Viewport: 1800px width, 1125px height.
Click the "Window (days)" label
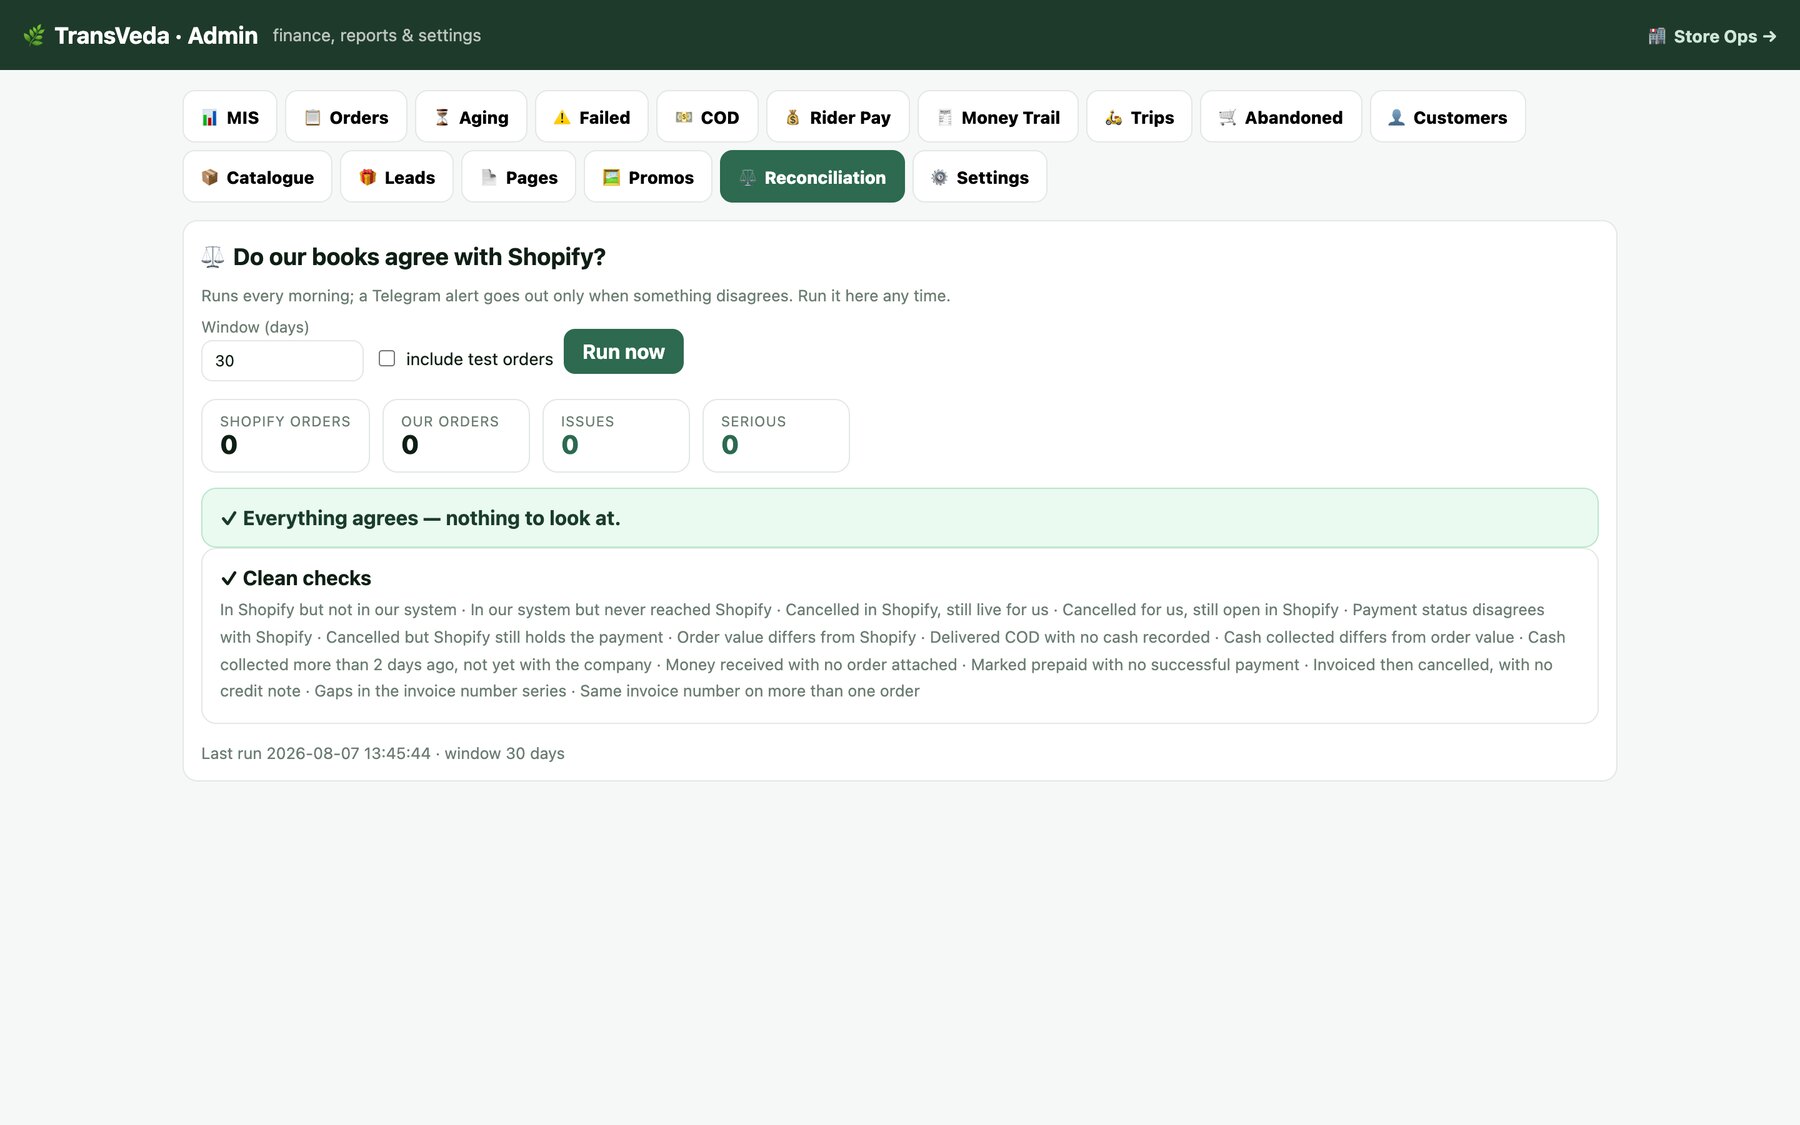[x=255, y=327]
